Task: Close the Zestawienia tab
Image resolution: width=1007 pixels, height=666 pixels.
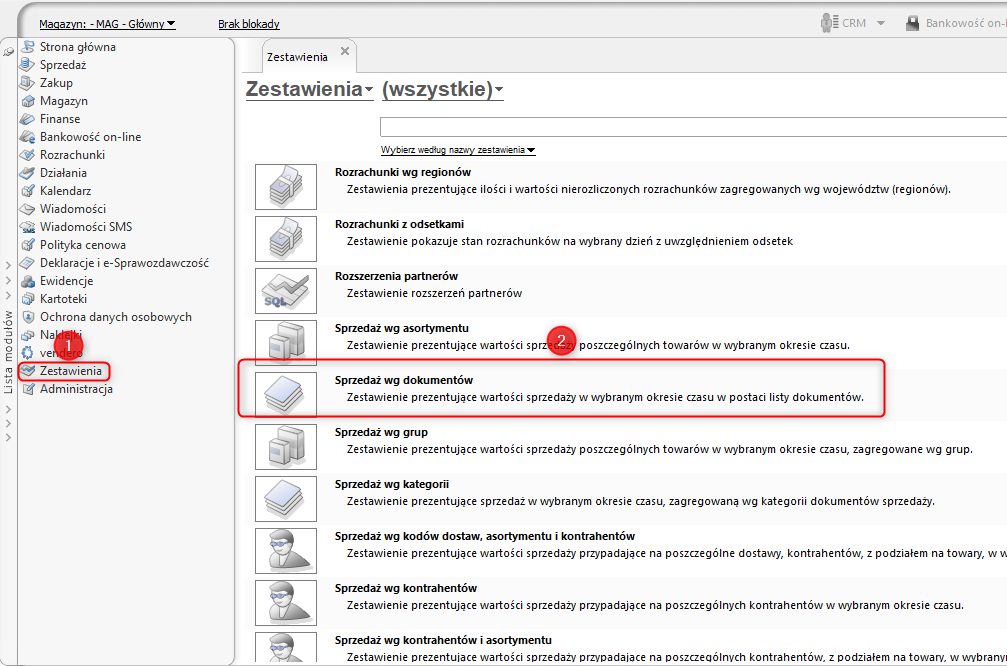Action: click(x=345, y=51)
